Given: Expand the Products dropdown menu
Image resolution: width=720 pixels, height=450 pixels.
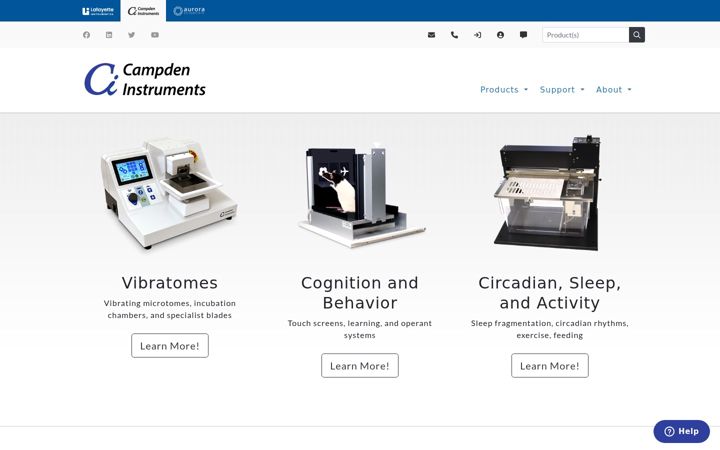Looking at the screenshot, I should pos(504,90).
